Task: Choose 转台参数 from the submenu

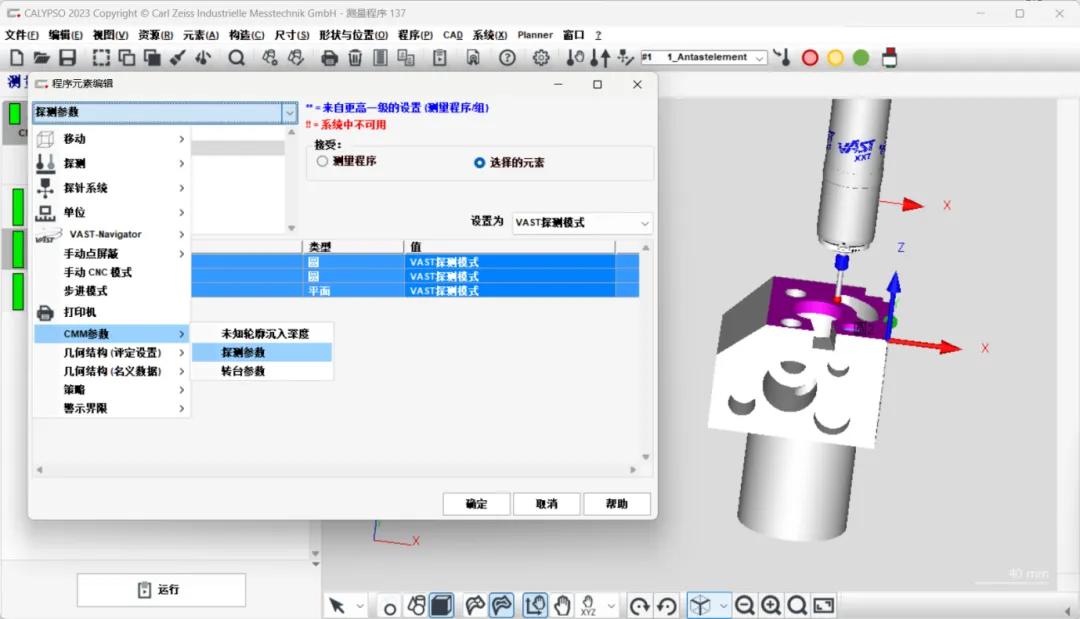Action: point(262,371)
